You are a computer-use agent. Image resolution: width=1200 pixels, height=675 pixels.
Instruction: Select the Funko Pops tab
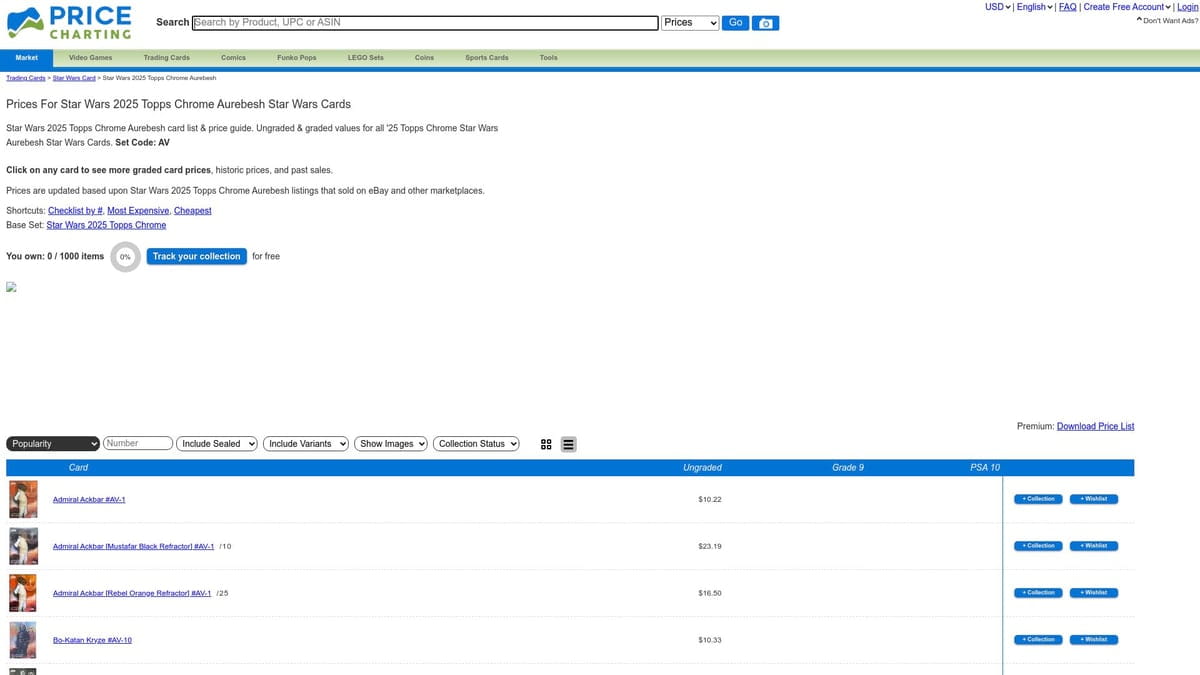[x=297, y=58]
